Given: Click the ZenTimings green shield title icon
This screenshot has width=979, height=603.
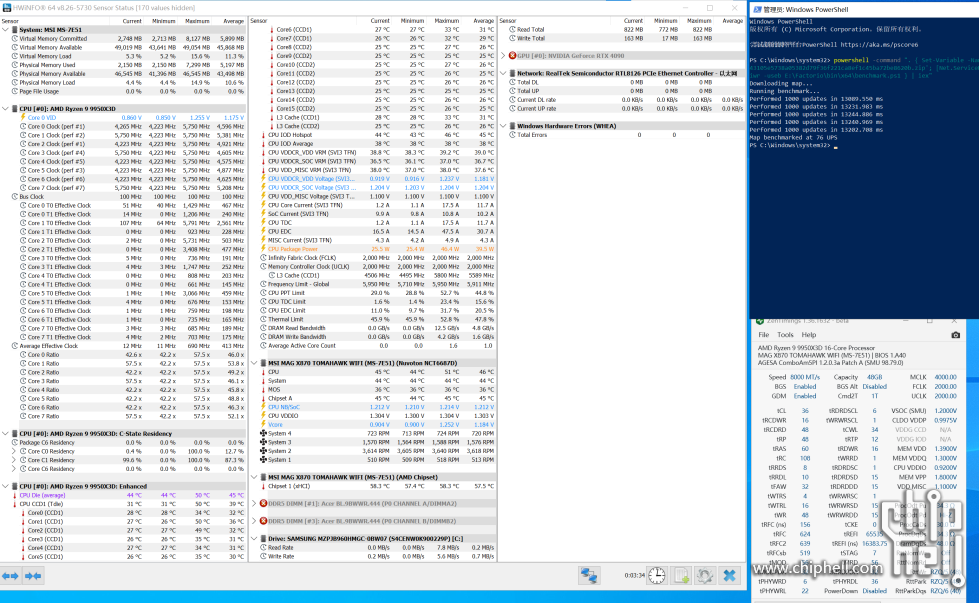Looking at the screenshot, I should [760, 321].
